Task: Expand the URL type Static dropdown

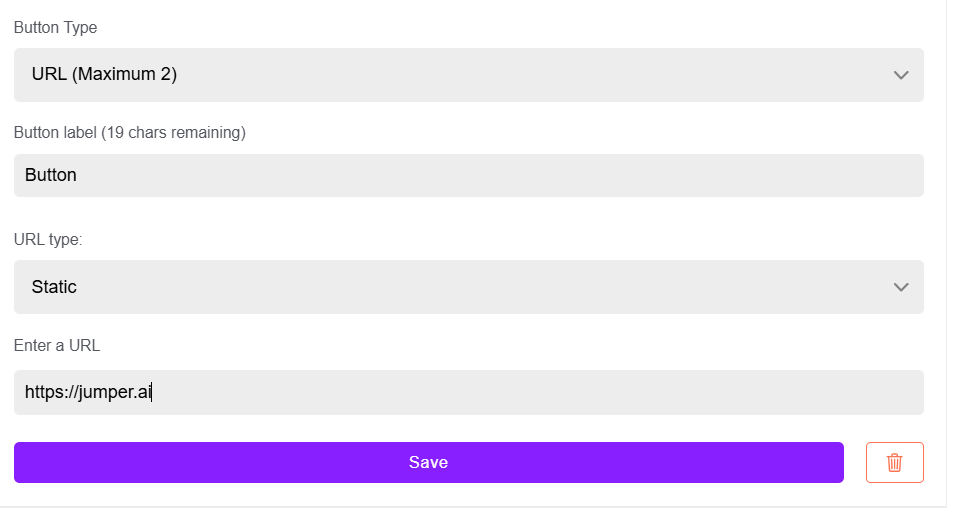Action: click(468, 287)
